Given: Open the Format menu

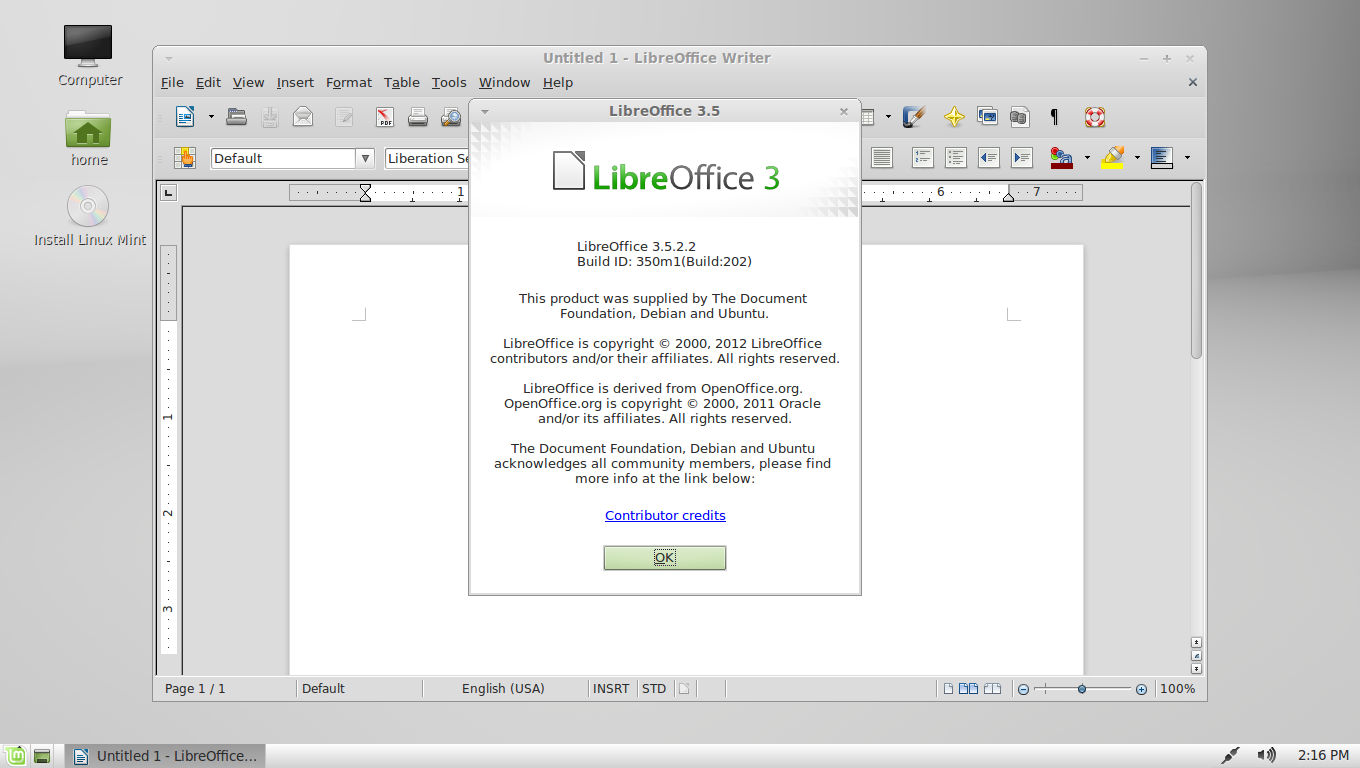Looking at the screenshot, I should pyautogui.click(x=349, y=83).
